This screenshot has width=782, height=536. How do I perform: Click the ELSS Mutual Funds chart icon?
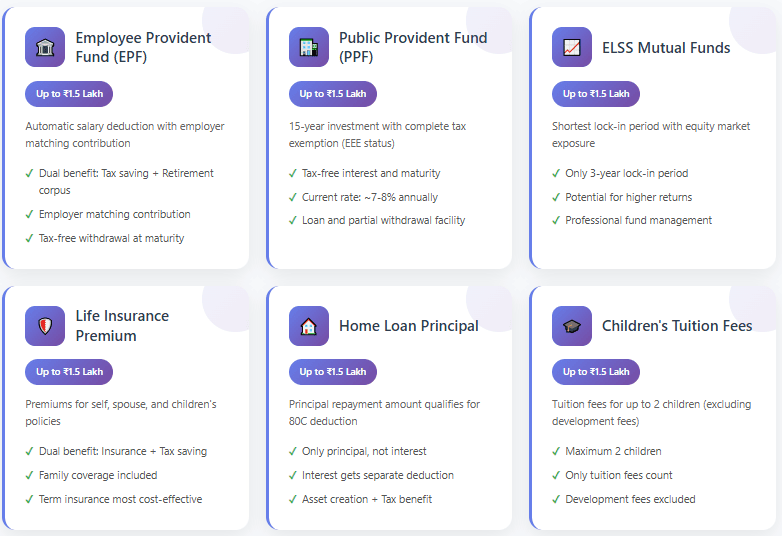[x=572, y=47]
